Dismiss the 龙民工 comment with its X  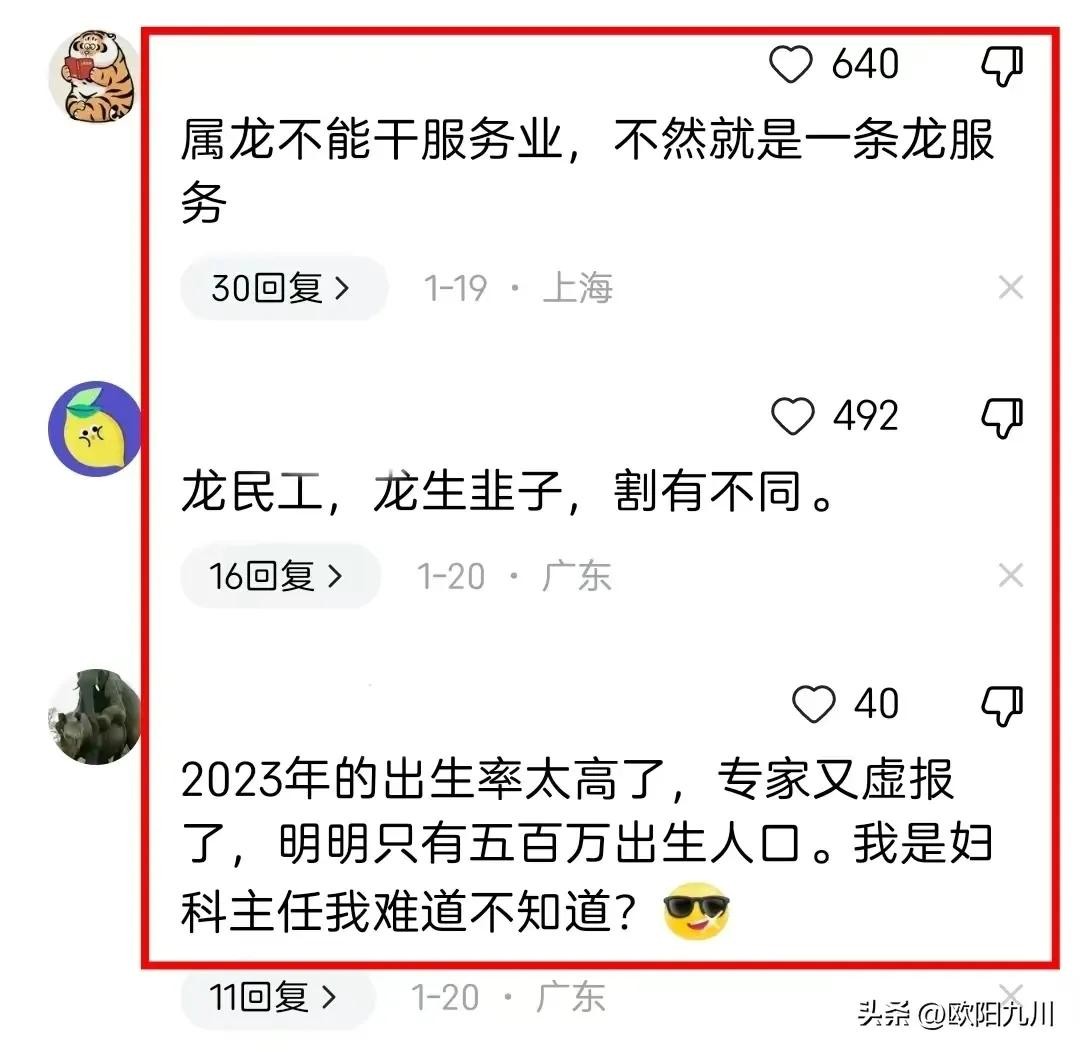click(1010, 575)
